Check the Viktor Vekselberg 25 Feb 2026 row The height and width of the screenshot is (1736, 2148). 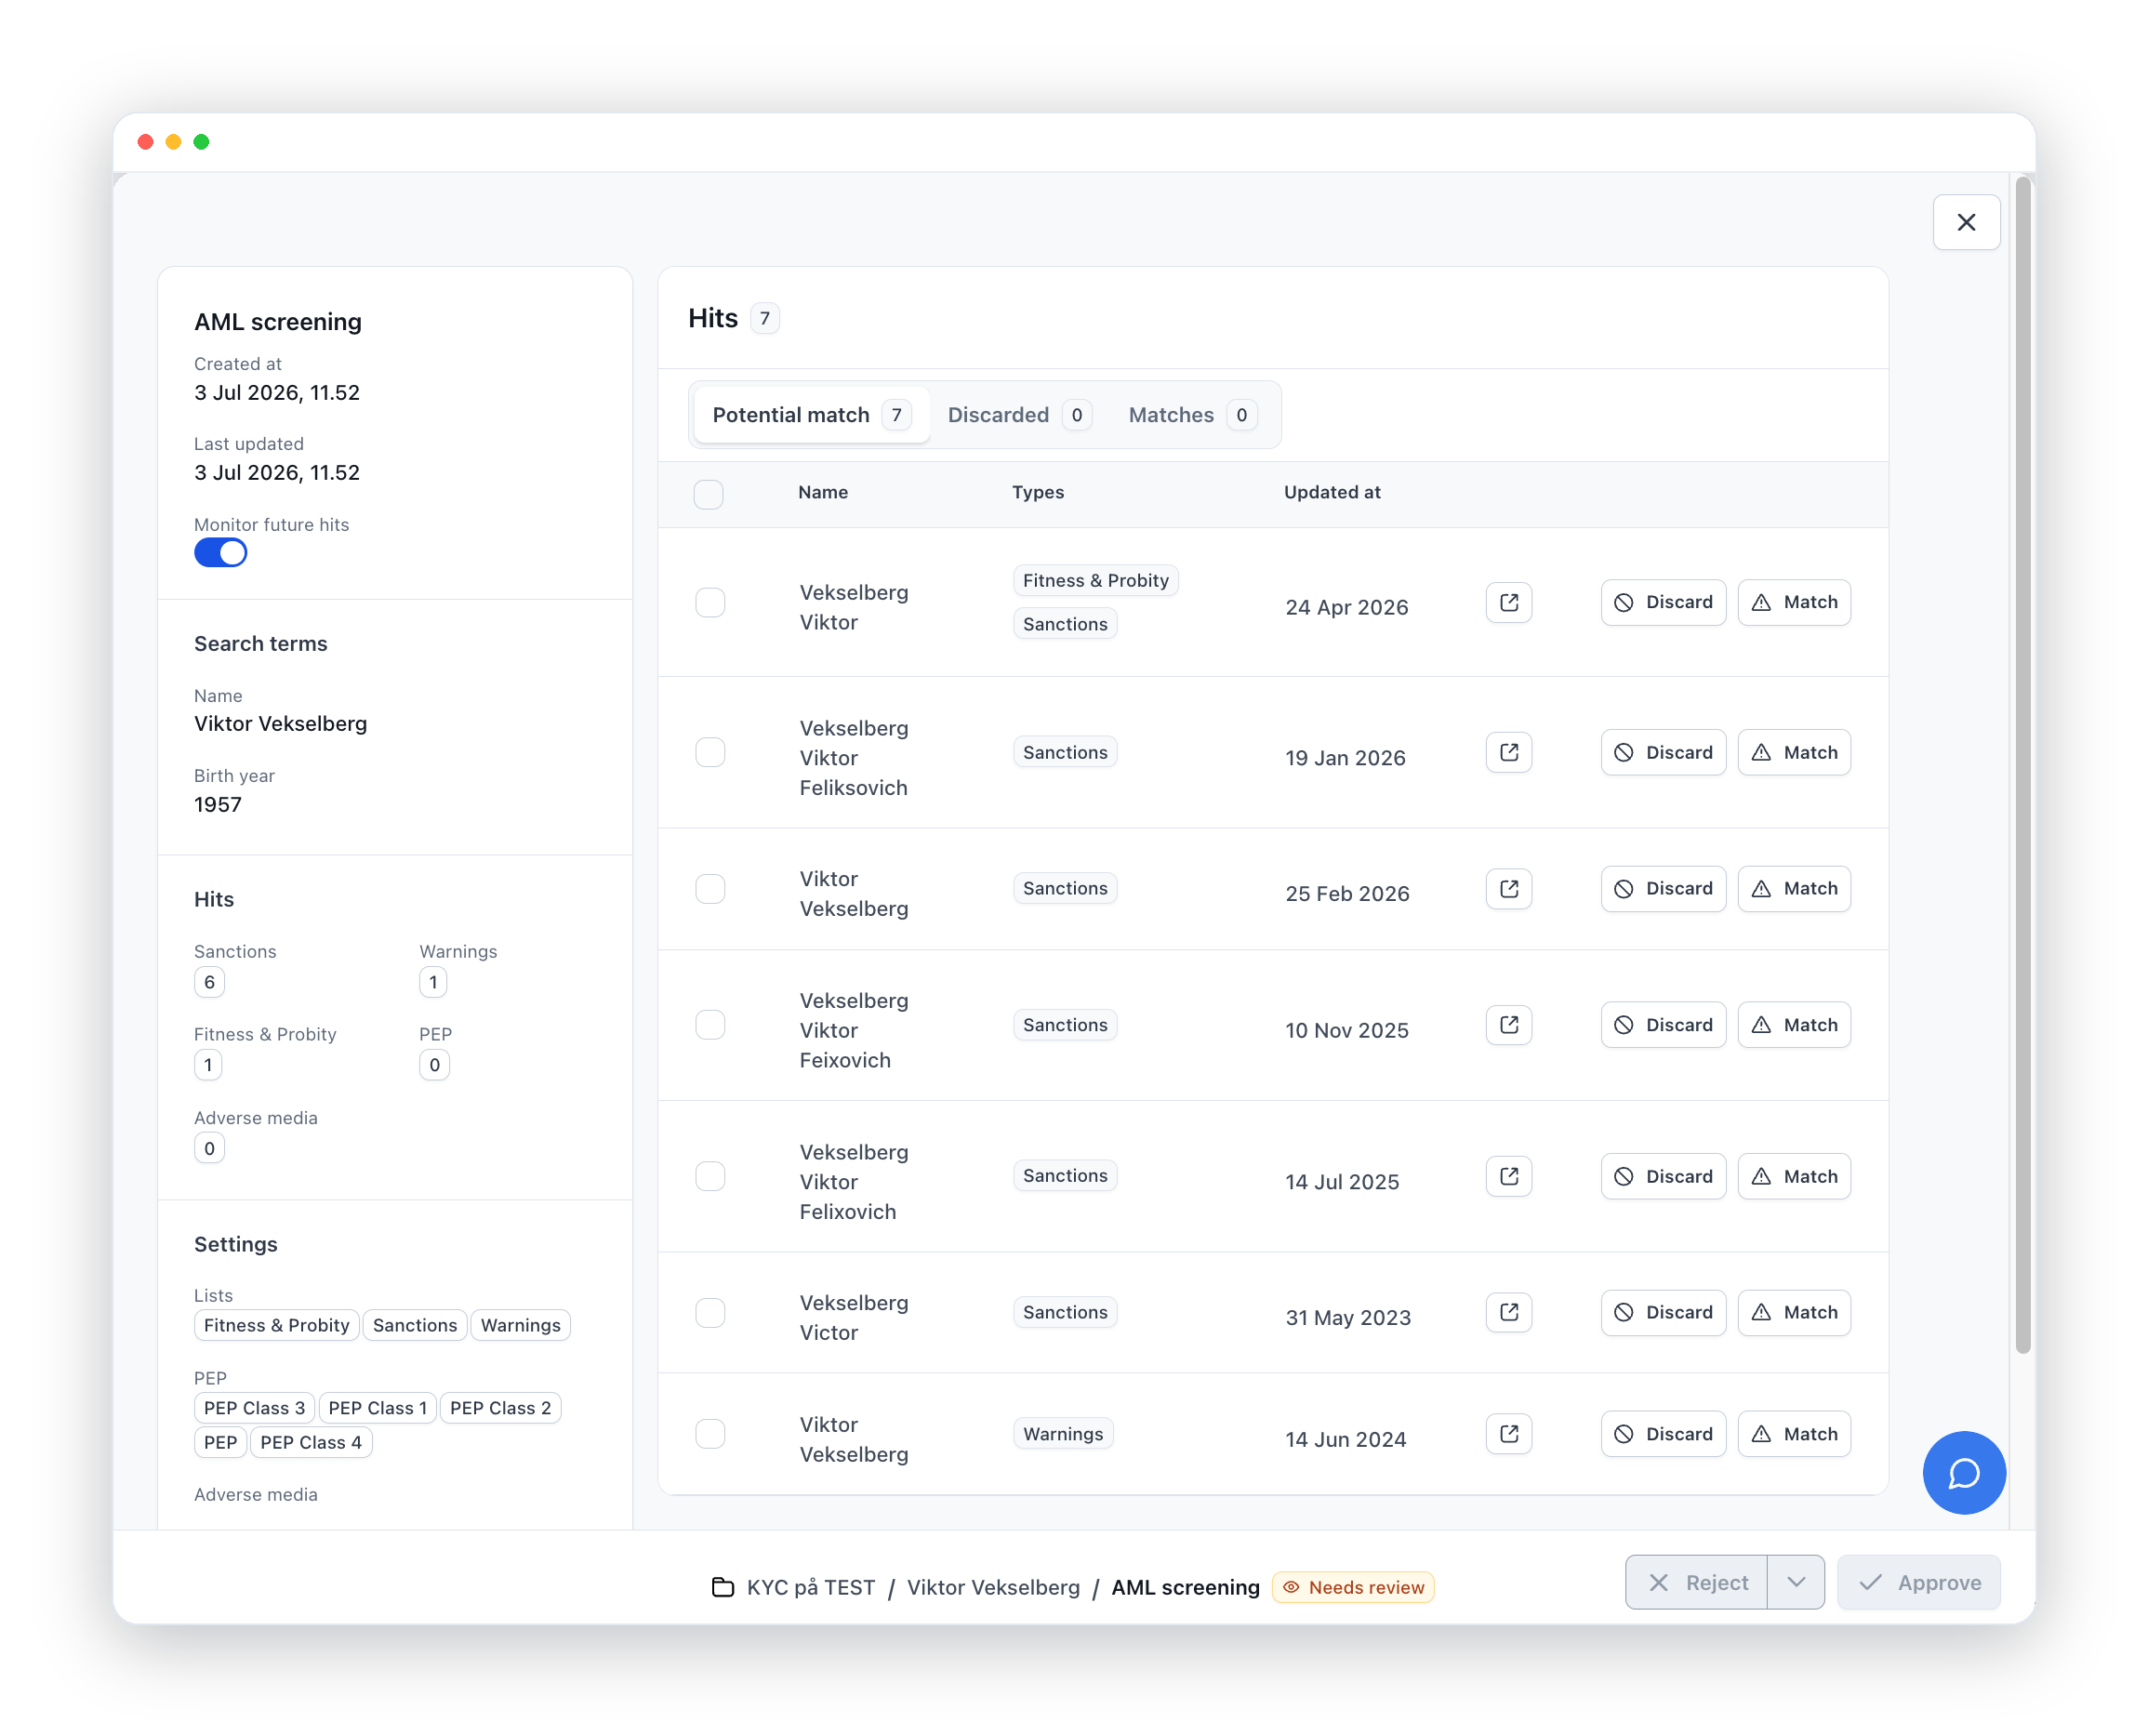coord(710,888)
